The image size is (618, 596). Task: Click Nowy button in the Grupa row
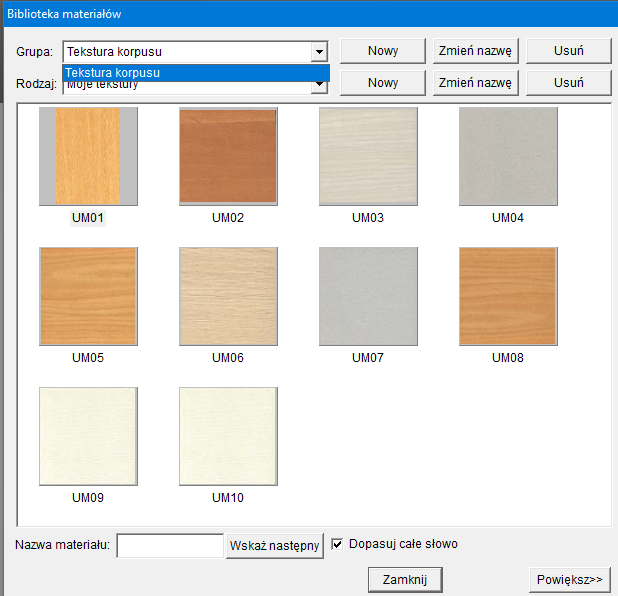point(383,51)
